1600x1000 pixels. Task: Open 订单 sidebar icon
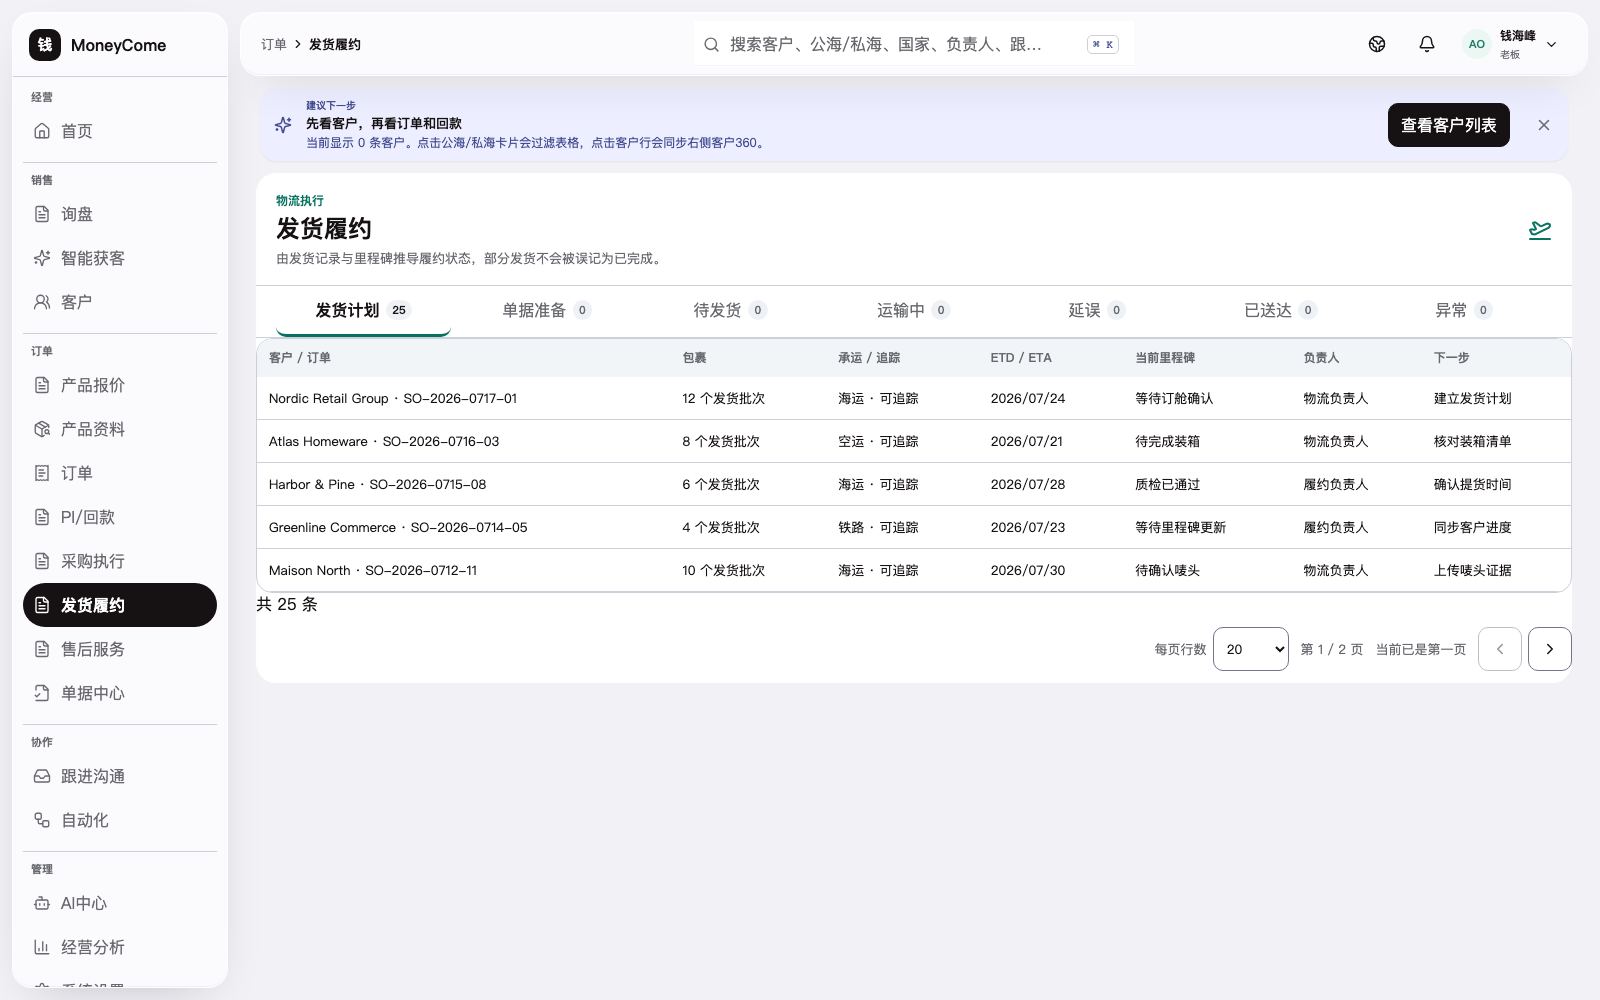(x=42, y=473)
